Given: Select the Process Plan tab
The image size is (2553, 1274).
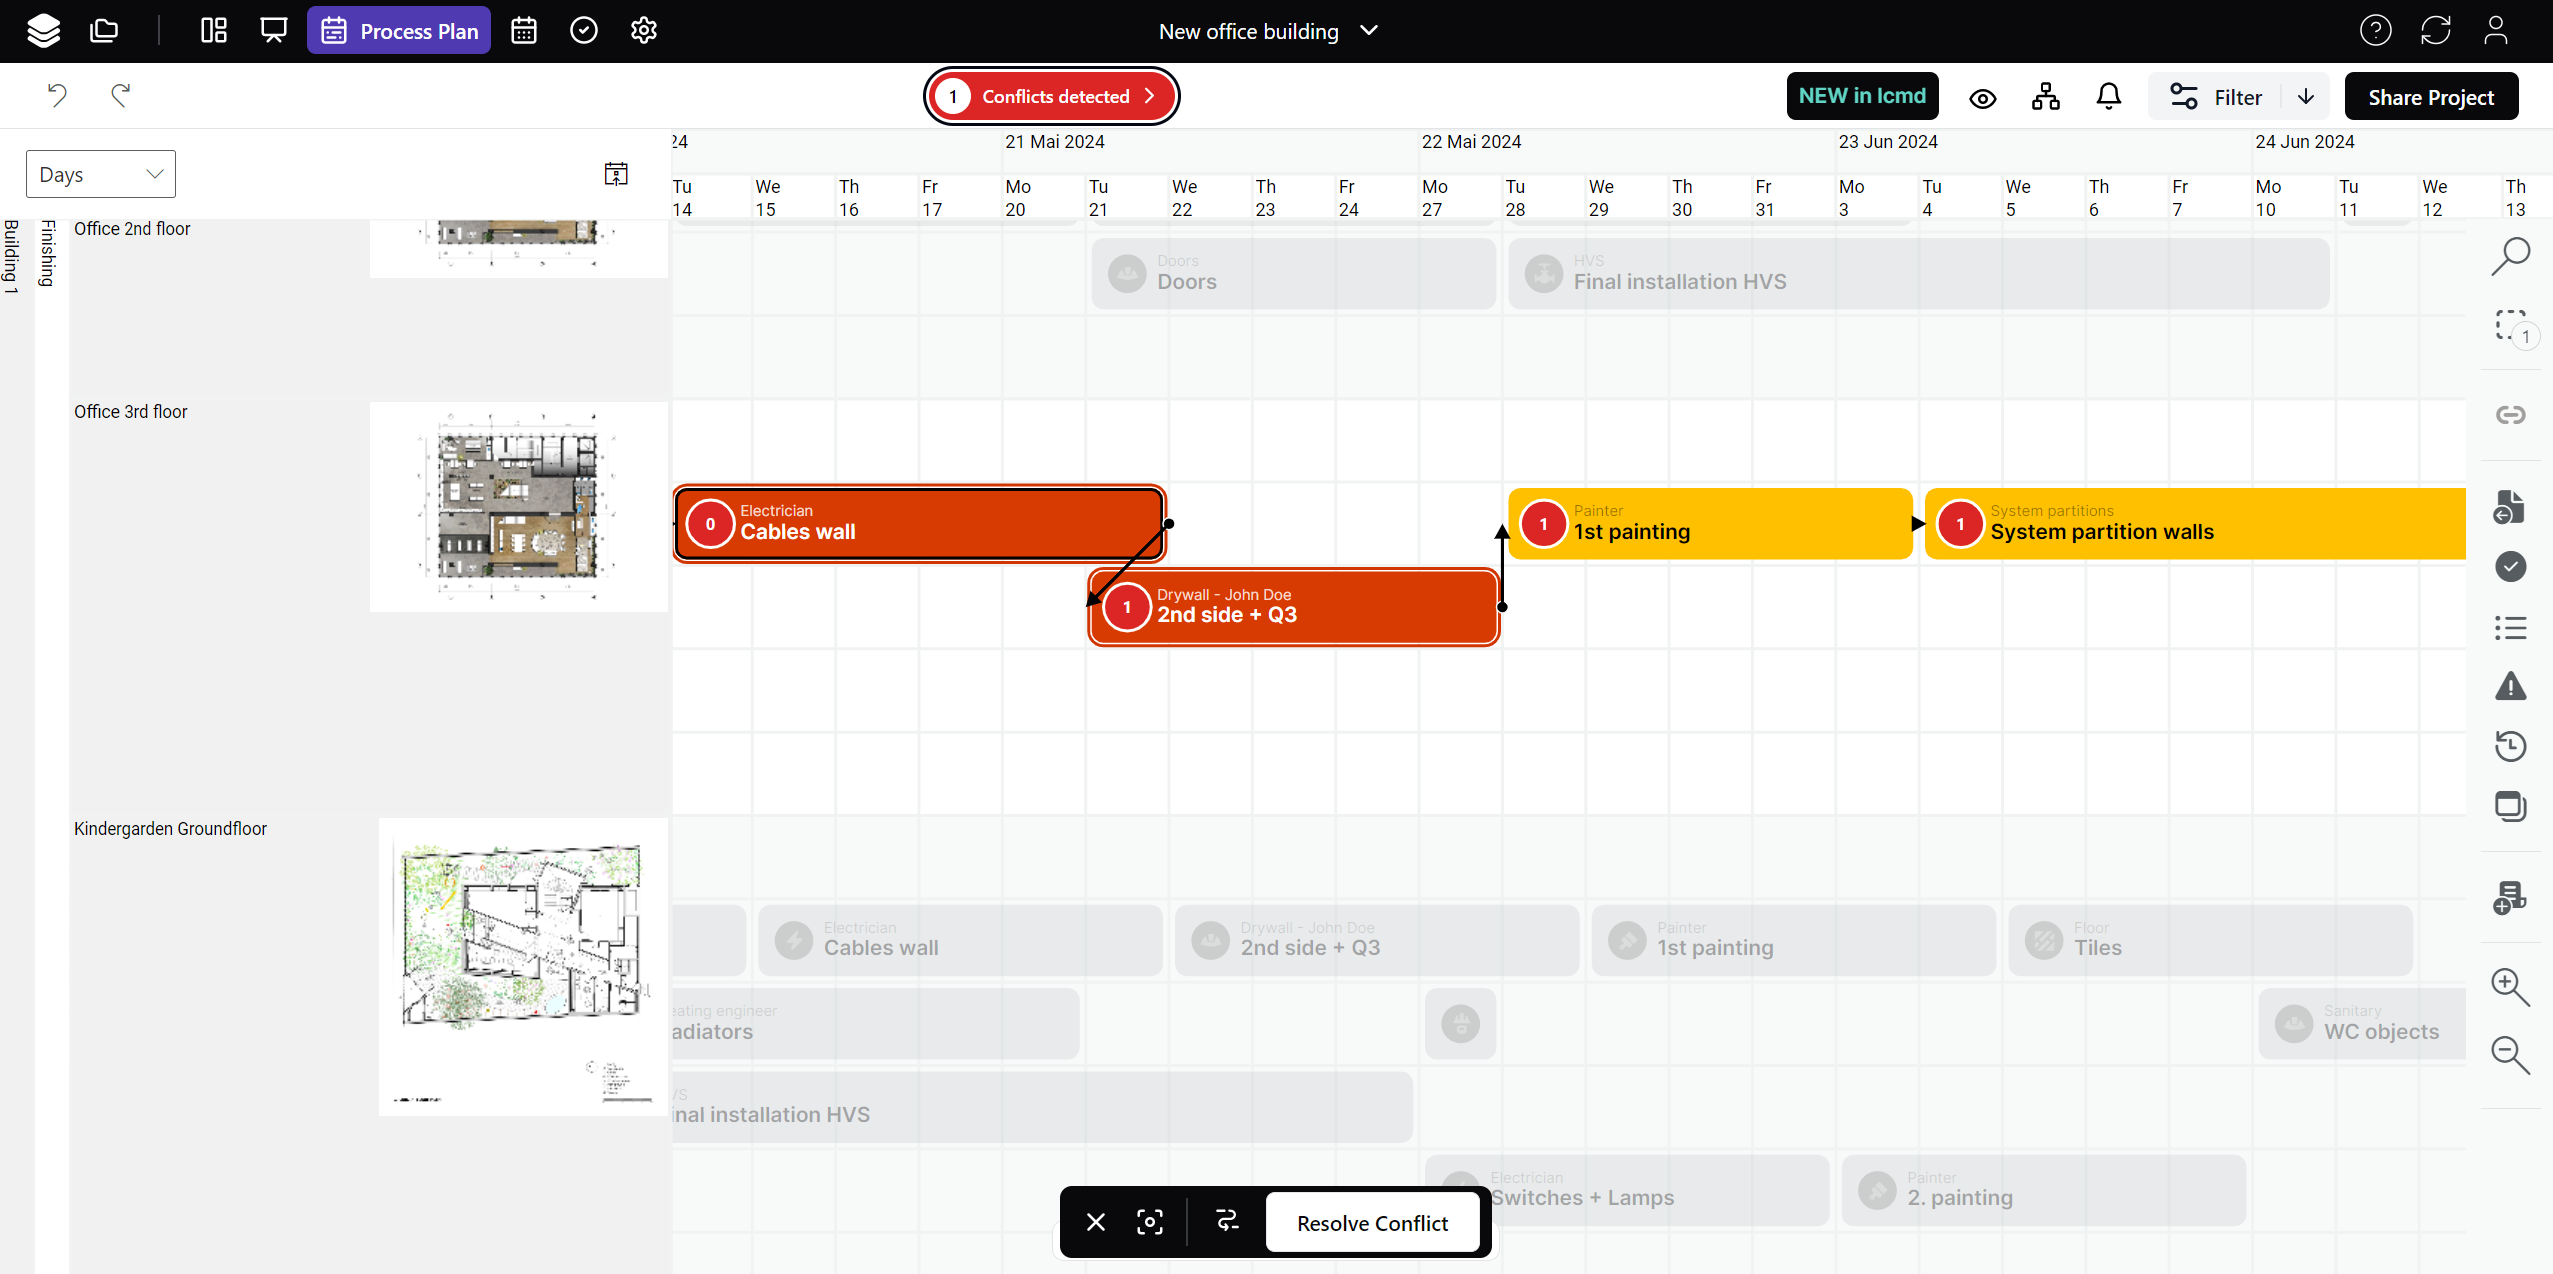Looking at the screenshot, I should [x=399, y=31].
